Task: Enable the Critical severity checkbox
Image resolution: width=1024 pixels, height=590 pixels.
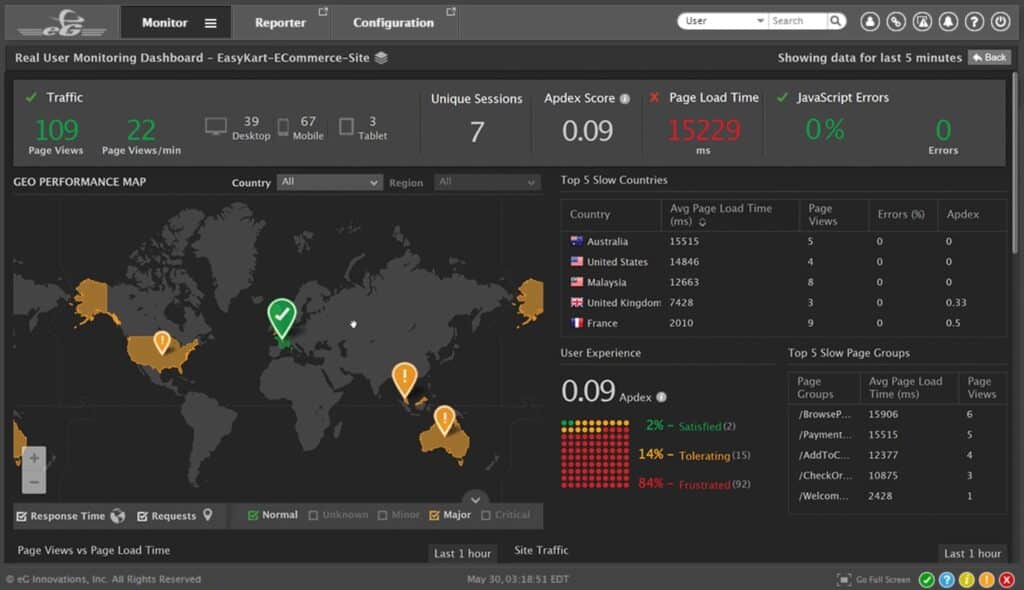Action: pyautogui.click(x=484, y=516)
